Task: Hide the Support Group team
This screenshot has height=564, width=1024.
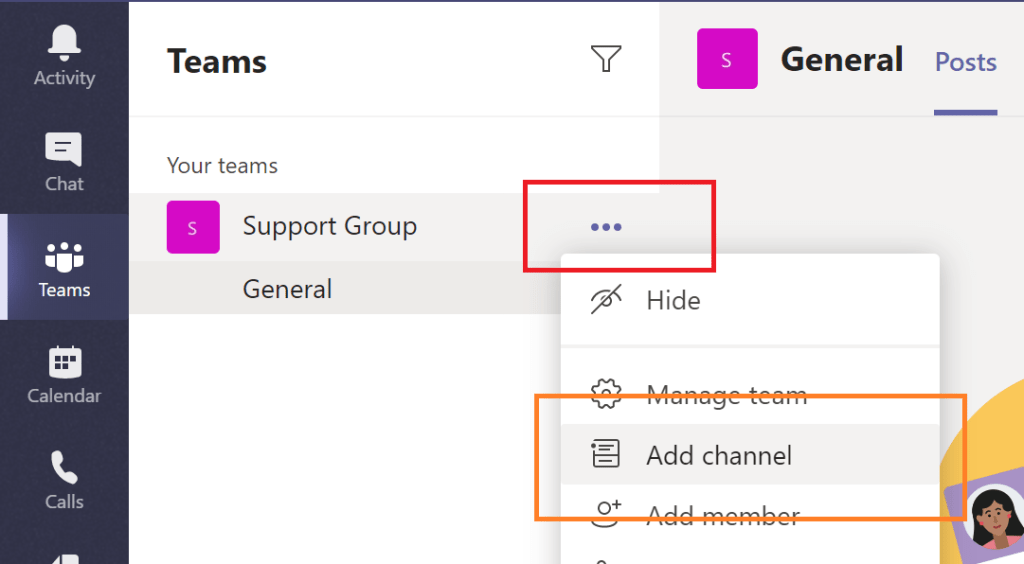Action: (x=673, y=300)
